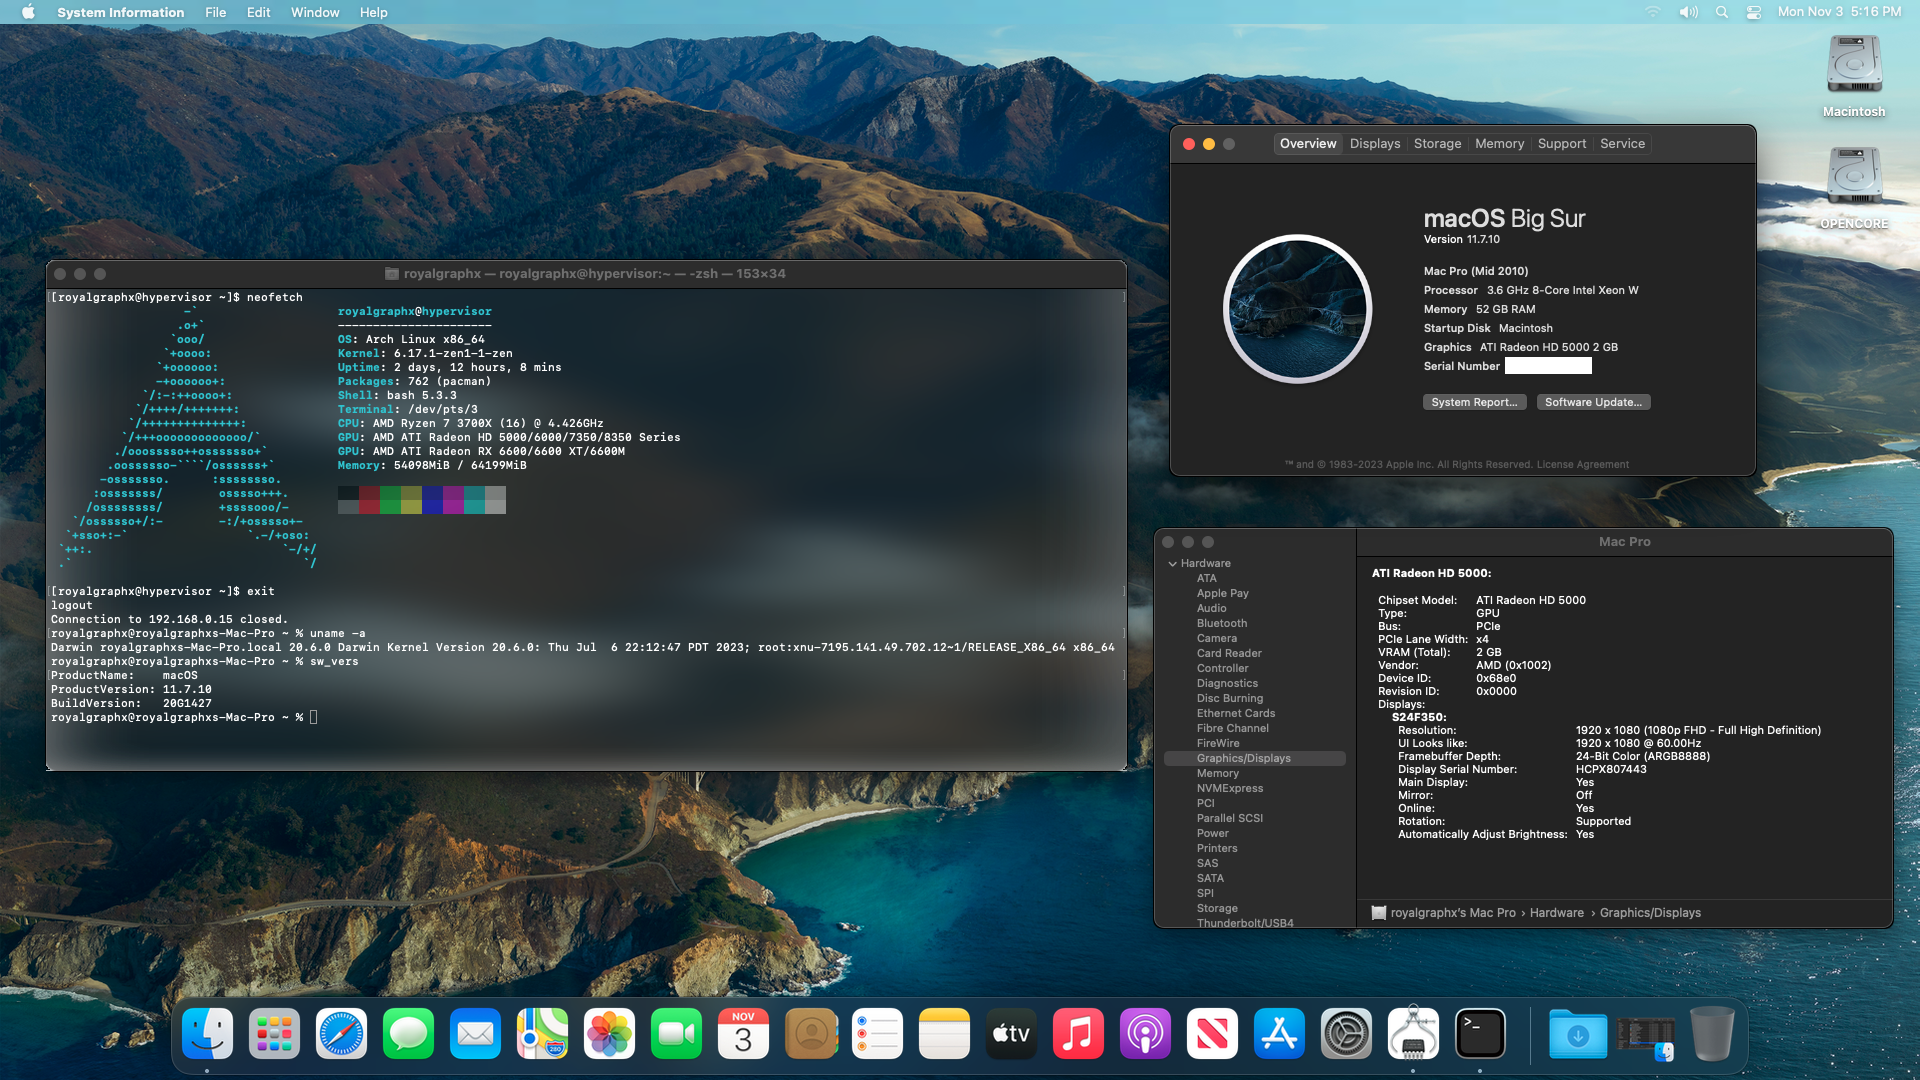The width and height of the screenshot is (1920, 1080).
Task: Open Safari from the Dock
Action: coord(341,1034)
